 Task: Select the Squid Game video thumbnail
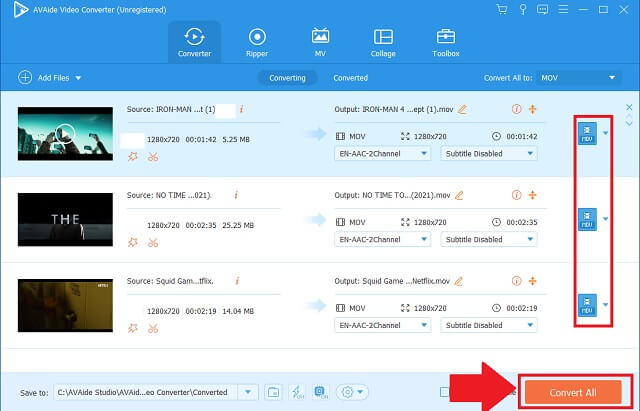[65, 305]
